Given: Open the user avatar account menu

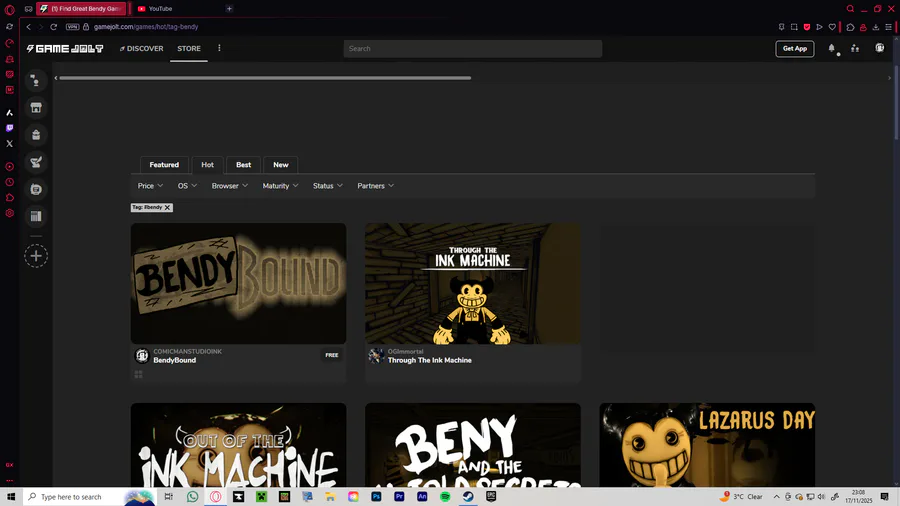Looking at the screenshot, I should tap(879, 48).
